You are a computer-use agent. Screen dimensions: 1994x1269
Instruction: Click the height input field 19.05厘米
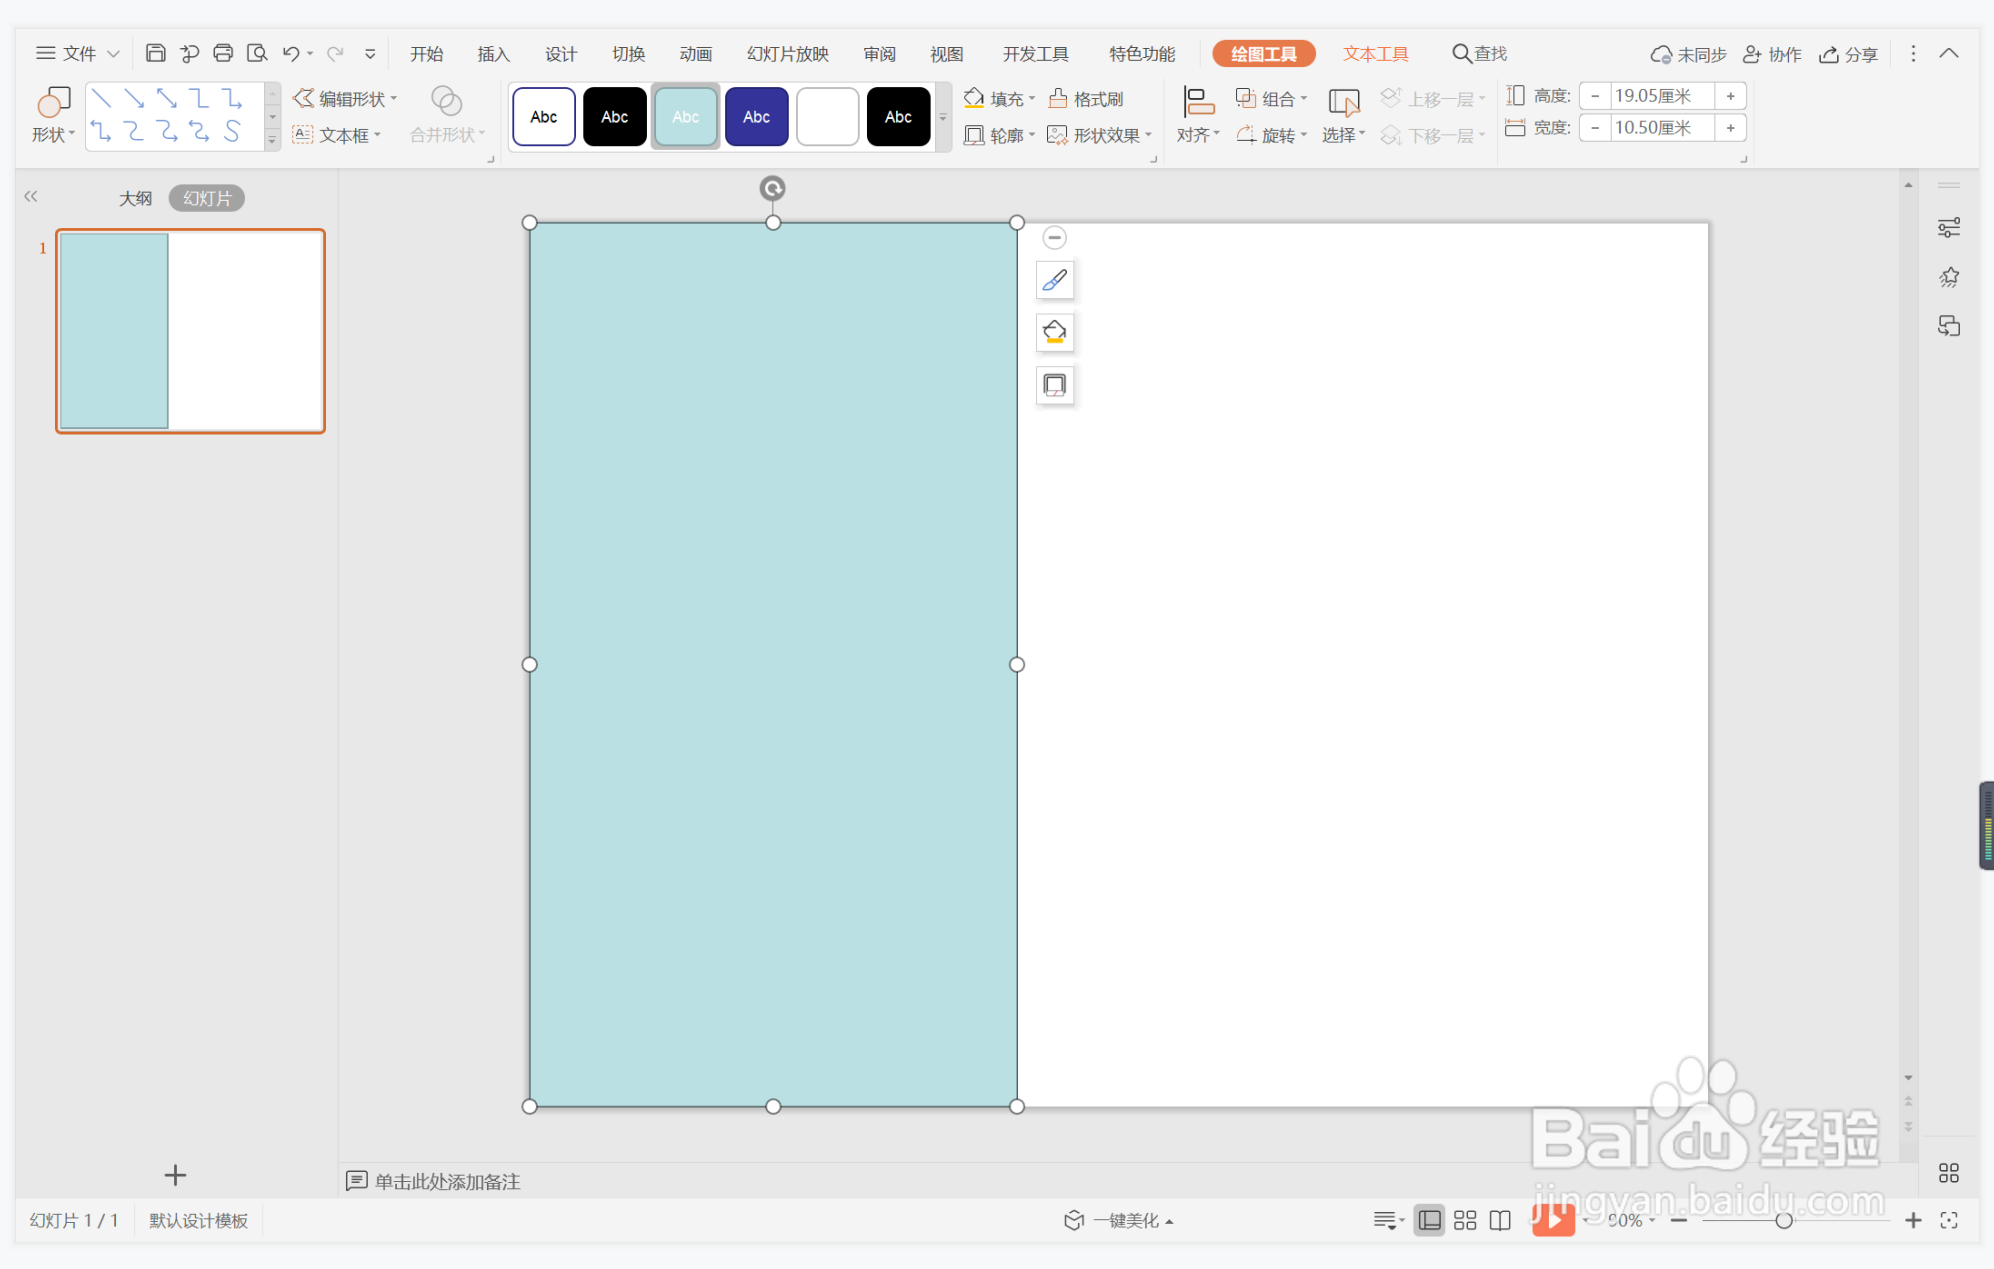(1660, 96)
